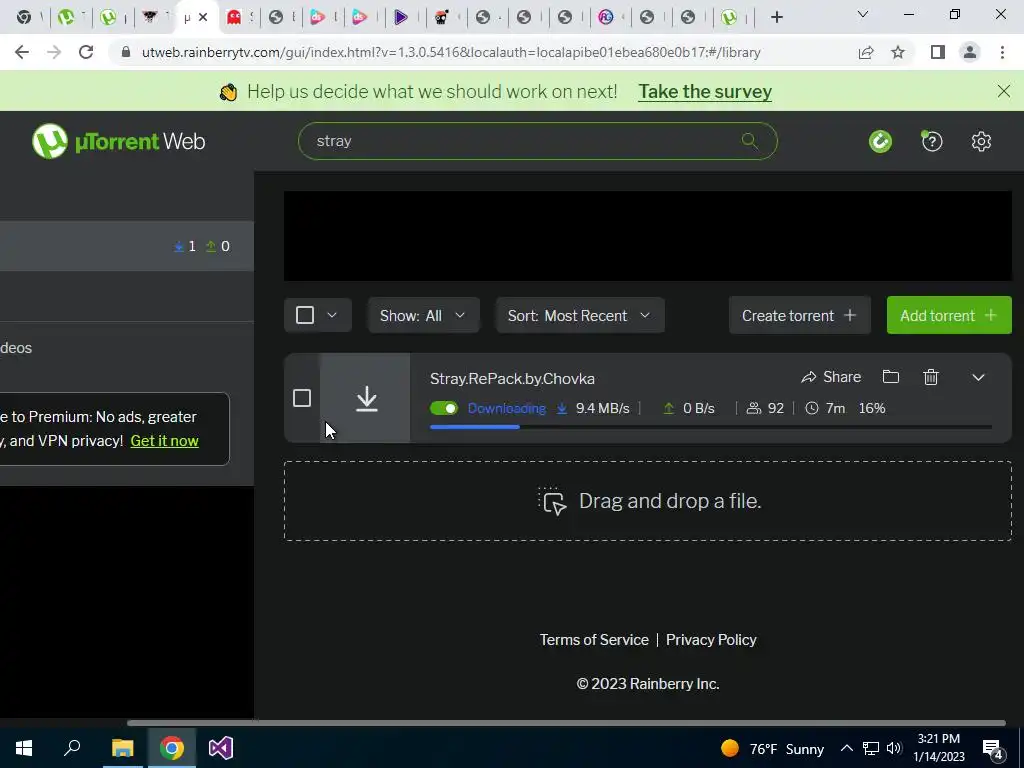Open the notification center icon
The height and width of the screenshot is (768, 1024).
(992, 748)
